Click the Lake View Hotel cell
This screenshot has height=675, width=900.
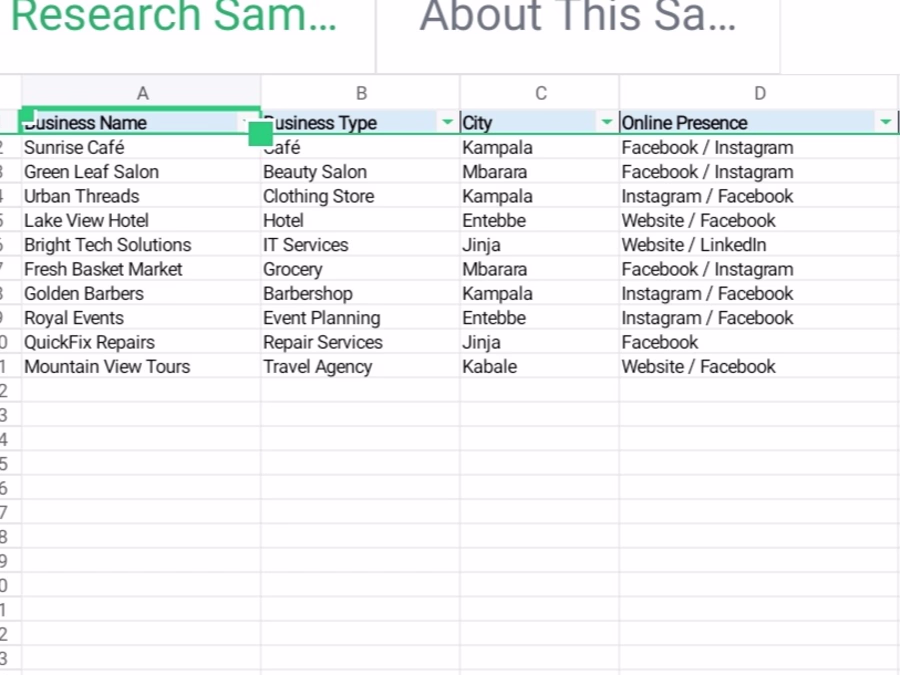[141, 220]
